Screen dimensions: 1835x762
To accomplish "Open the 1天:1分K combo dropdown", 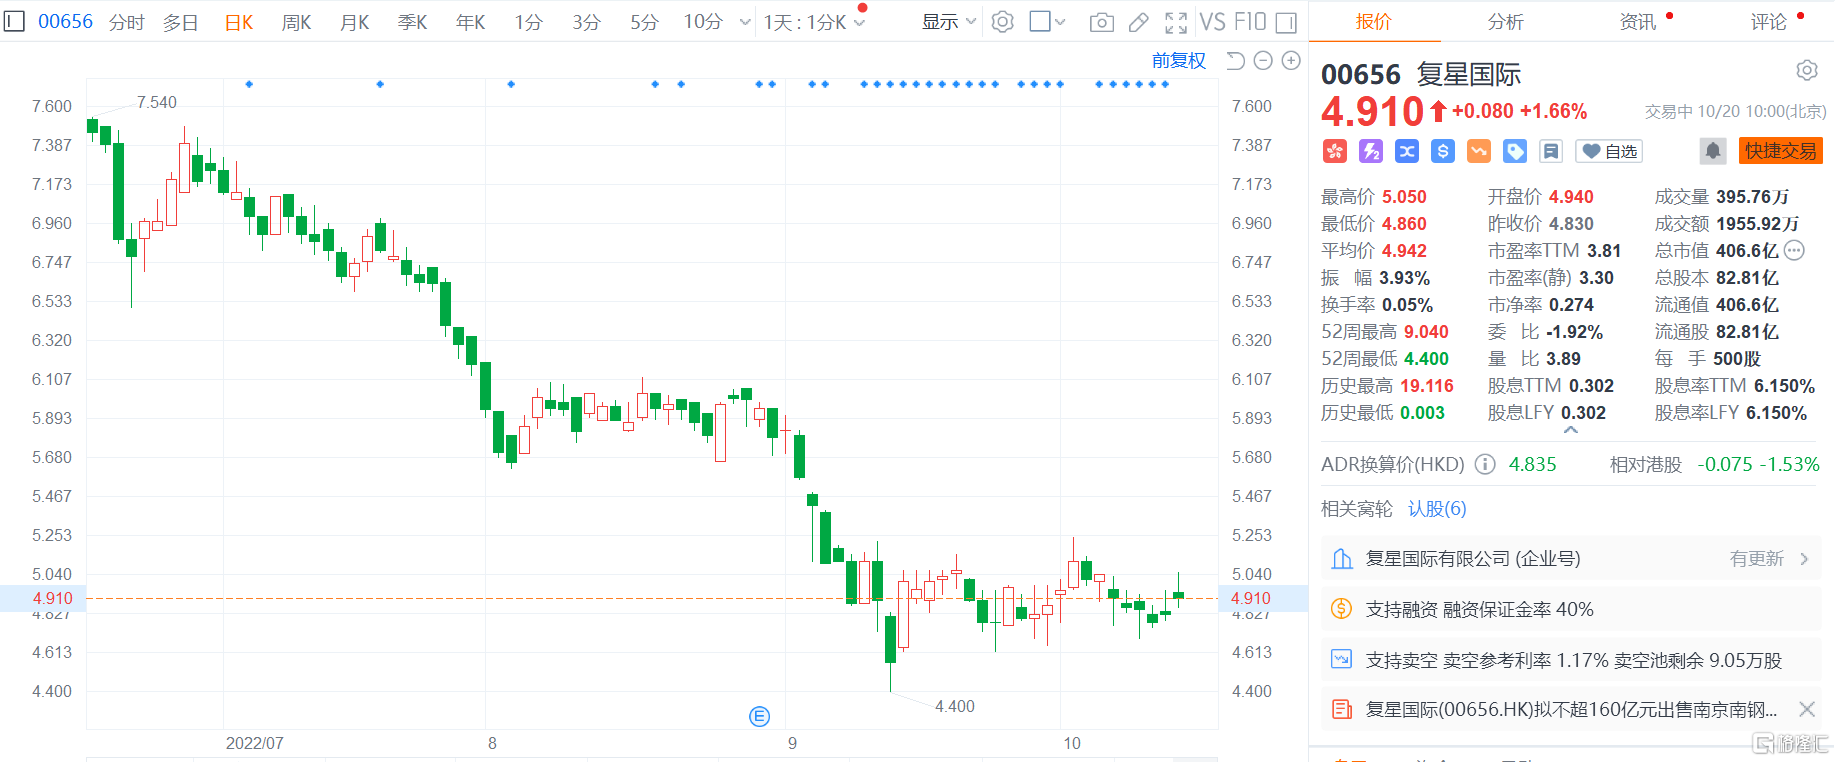I will pos(814,22).
